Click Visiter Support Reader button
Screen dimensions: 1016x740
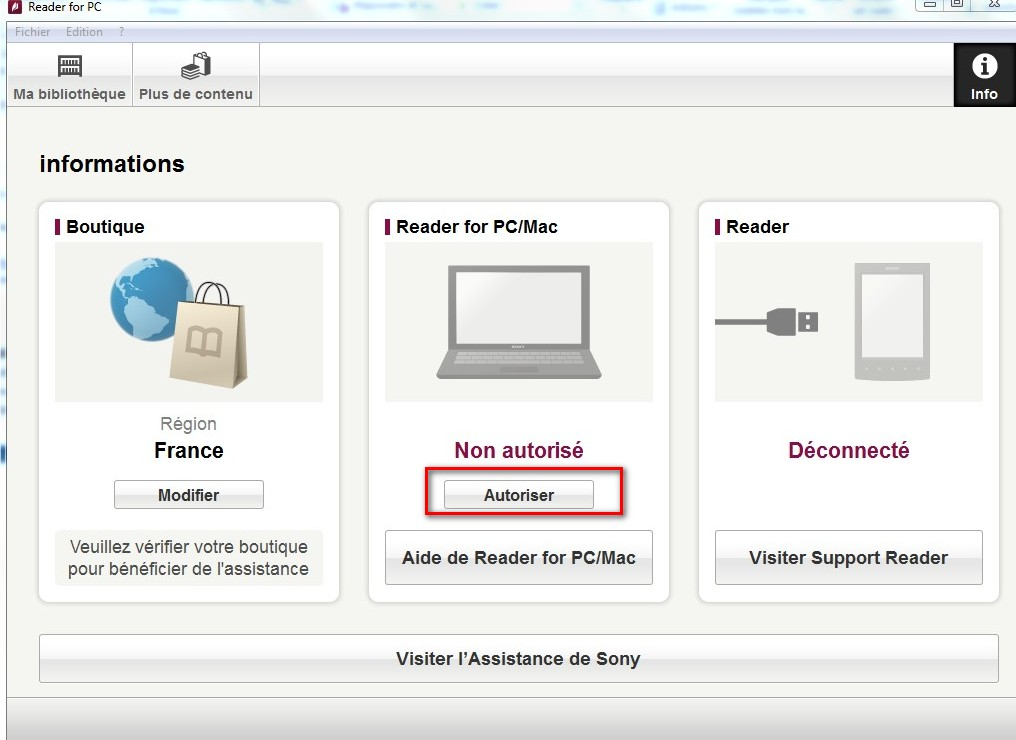coord(848,557)
